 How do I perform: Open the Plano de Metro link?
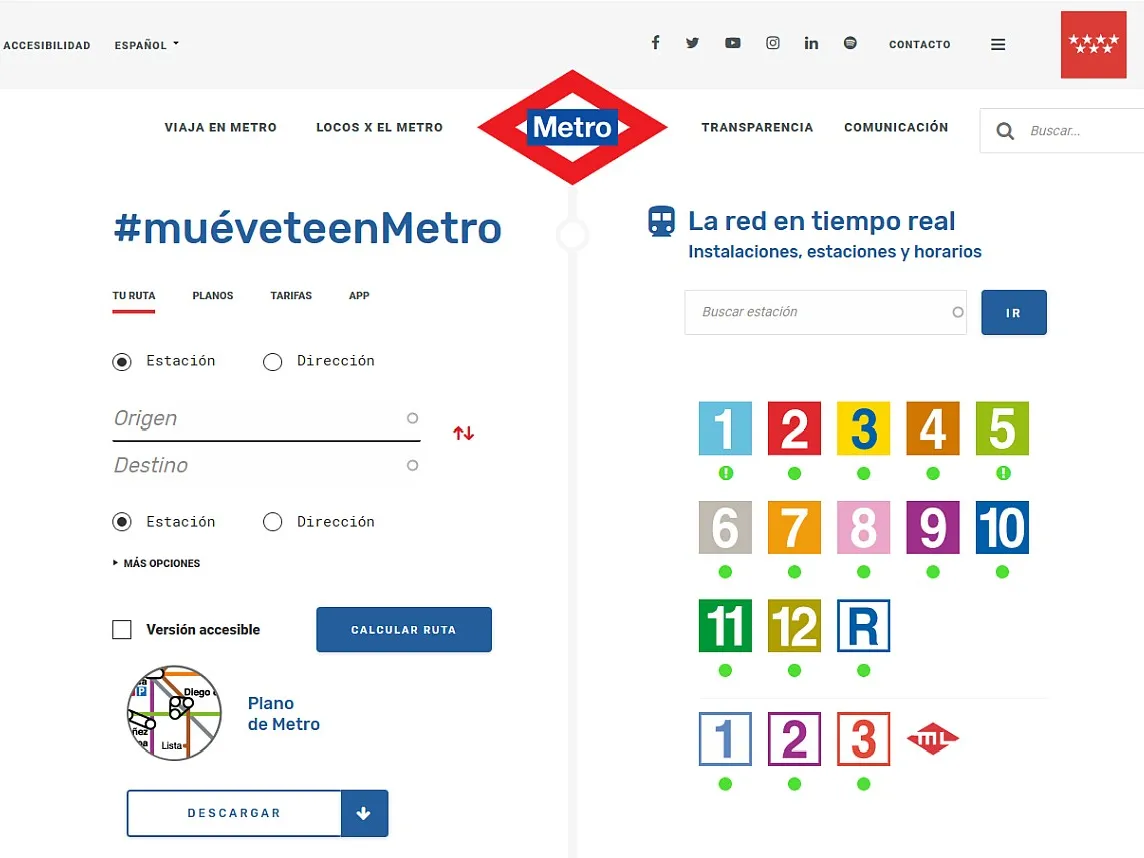click(284, 714)
